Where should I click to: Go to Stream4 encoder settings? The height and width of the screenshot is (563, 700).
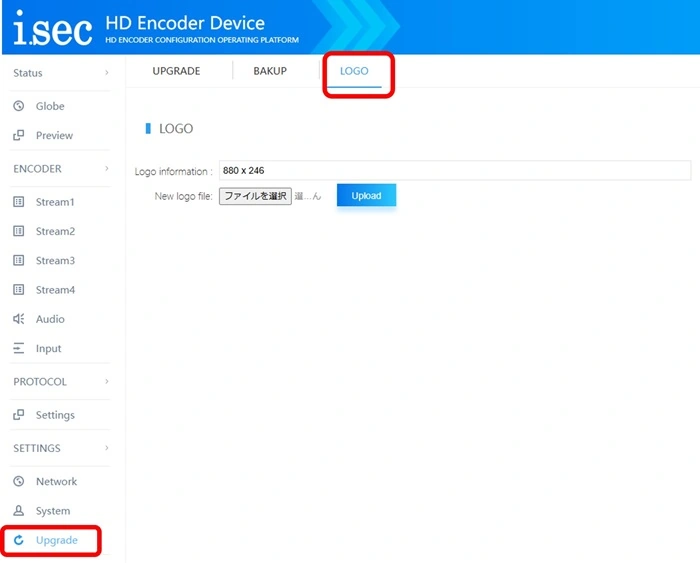pos(55,290)
